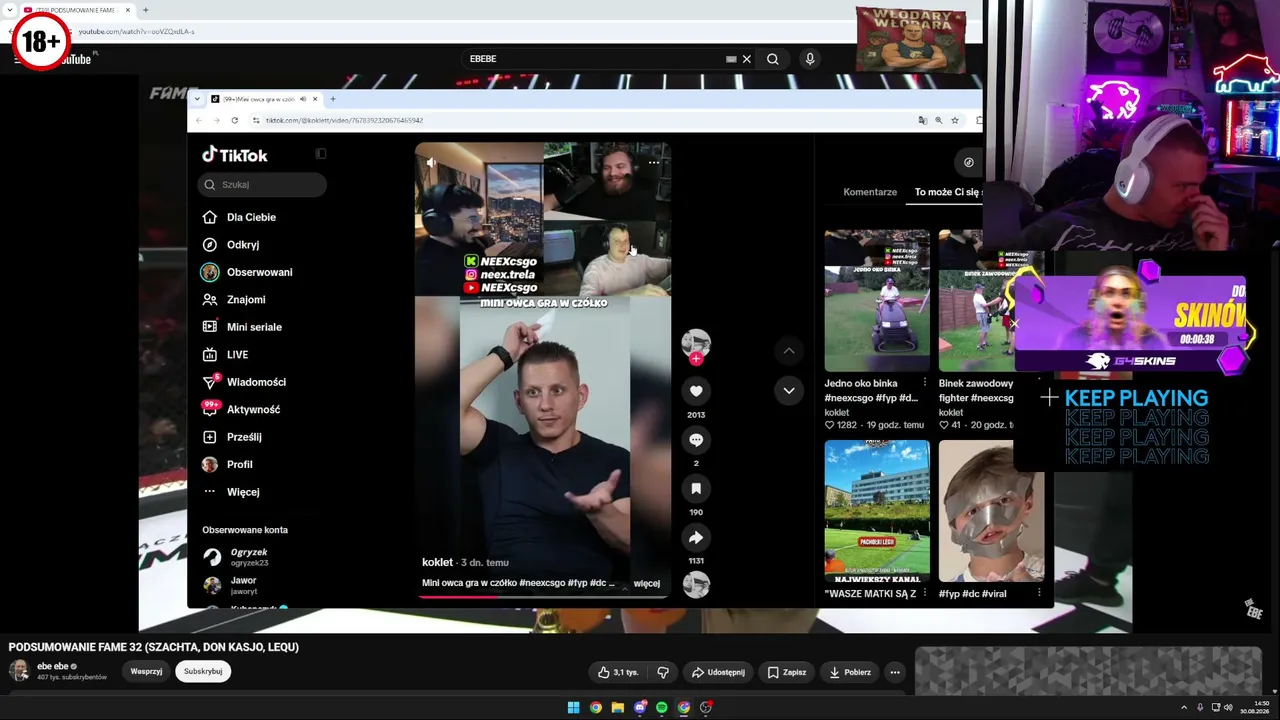
Task: Open Spotify from the taskbar
Action: 661,708
